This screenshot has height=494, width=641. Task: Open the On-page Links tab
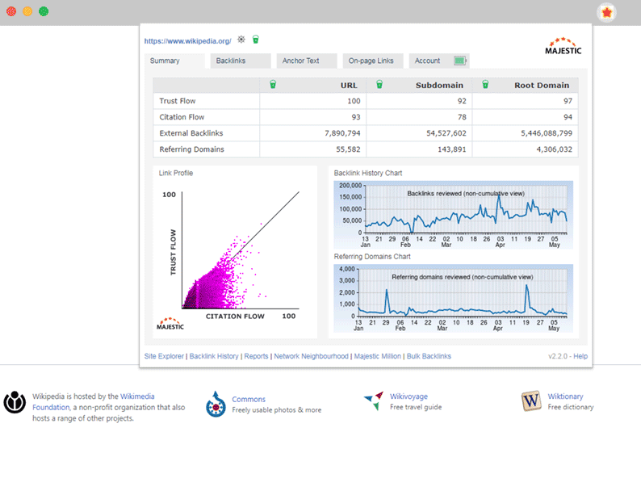click(x=373, y=61)
